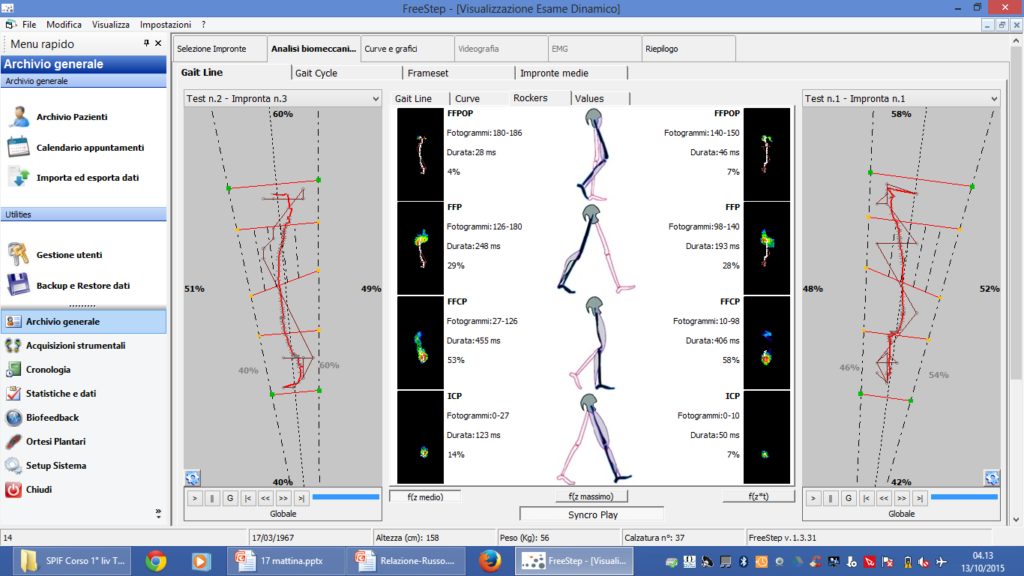Click the refresh icon on the left gait panel
Image resolution: width=1024 pixels, height=576 pixels.
click(192, 478)
